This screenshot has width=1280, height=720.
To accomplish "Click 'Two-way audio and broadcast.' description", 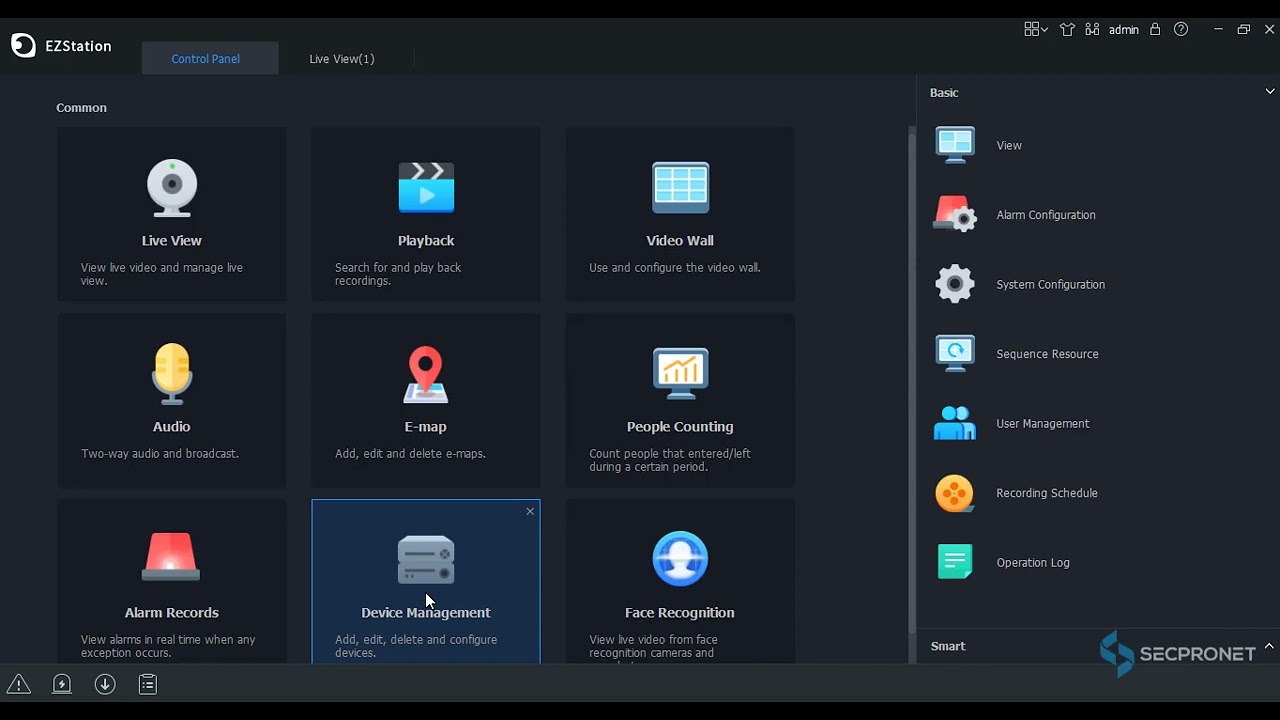I will pyautogui.click(x=160, y=454).
